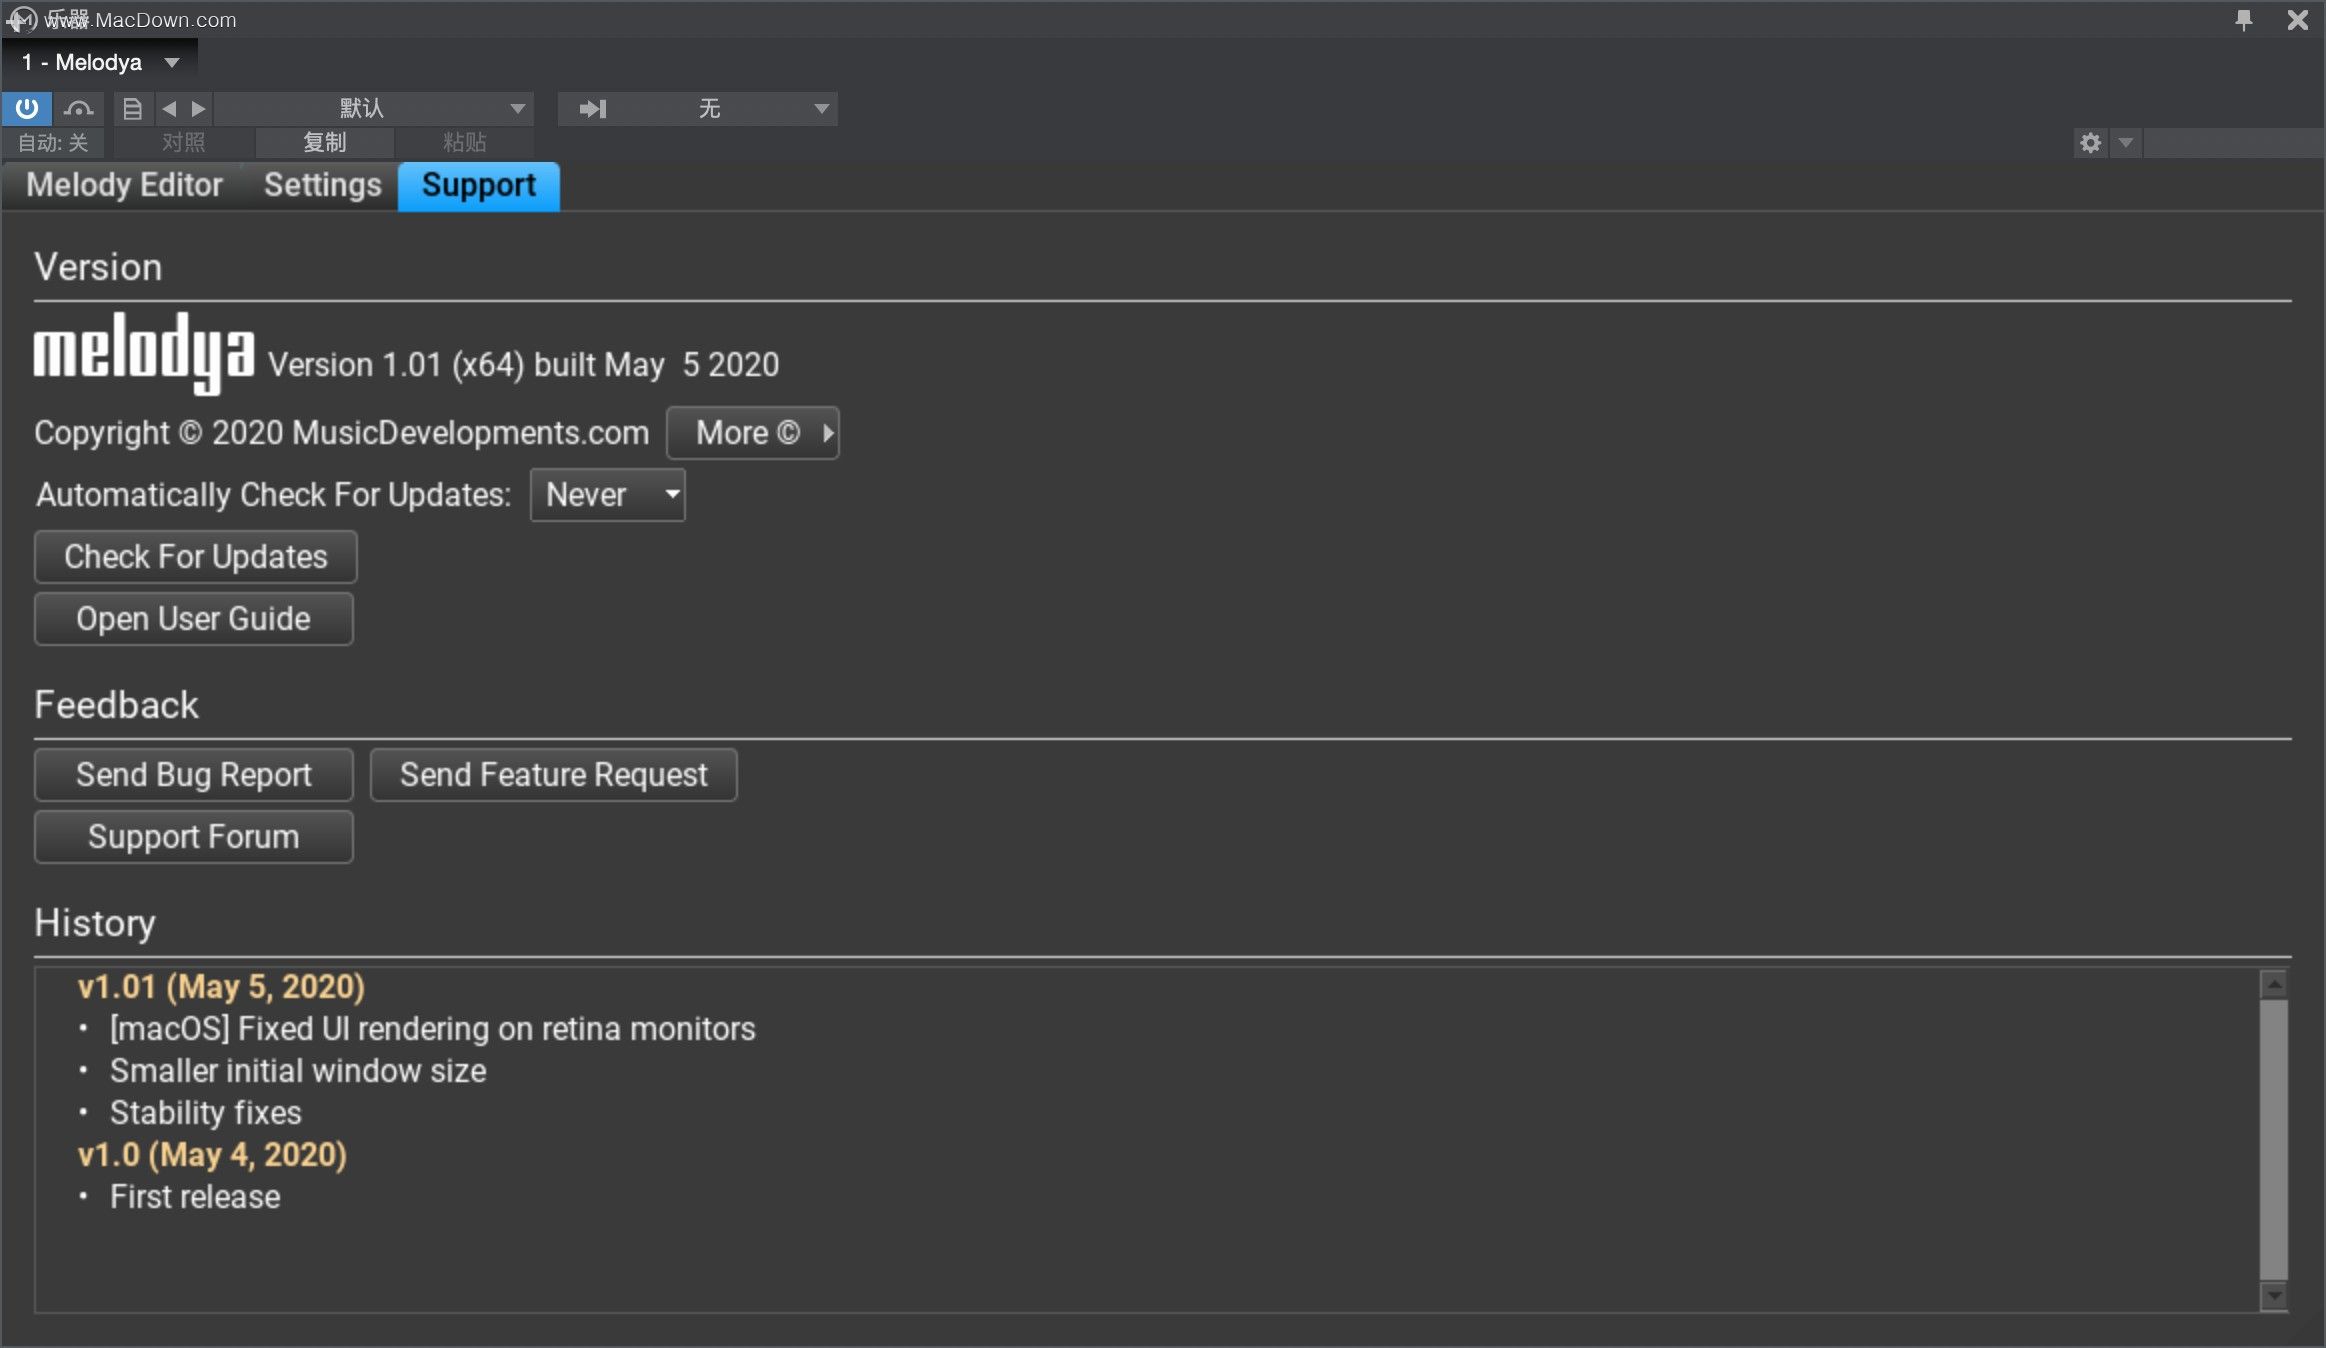Image resolution: width=2326 pixels, height=1348 pixels.
Task: Click Send Bug Report button
Action: (x=194, y=773)
